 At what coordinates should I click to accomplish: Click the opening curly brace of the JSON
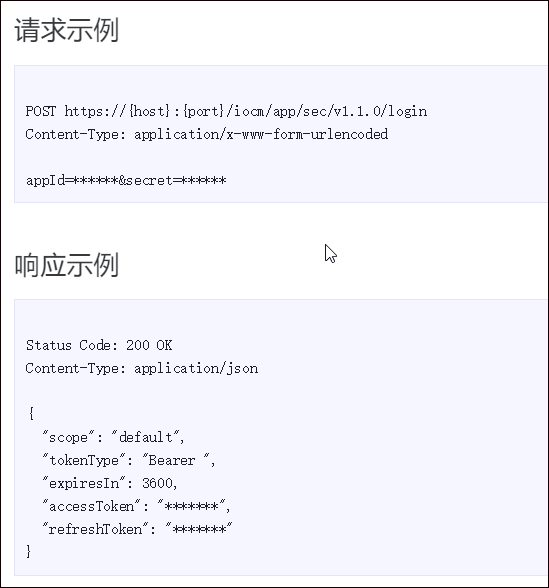(31, 414)
